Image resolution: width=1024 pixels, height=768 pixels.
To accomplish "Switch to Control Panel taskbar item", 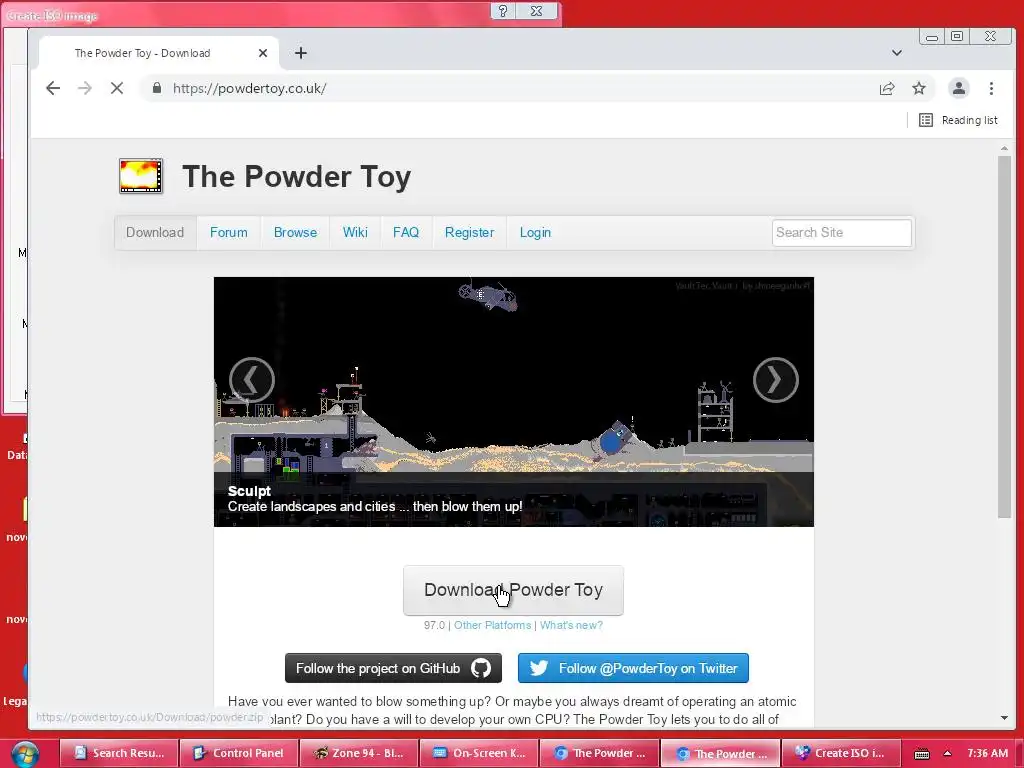I will point(239,753).
